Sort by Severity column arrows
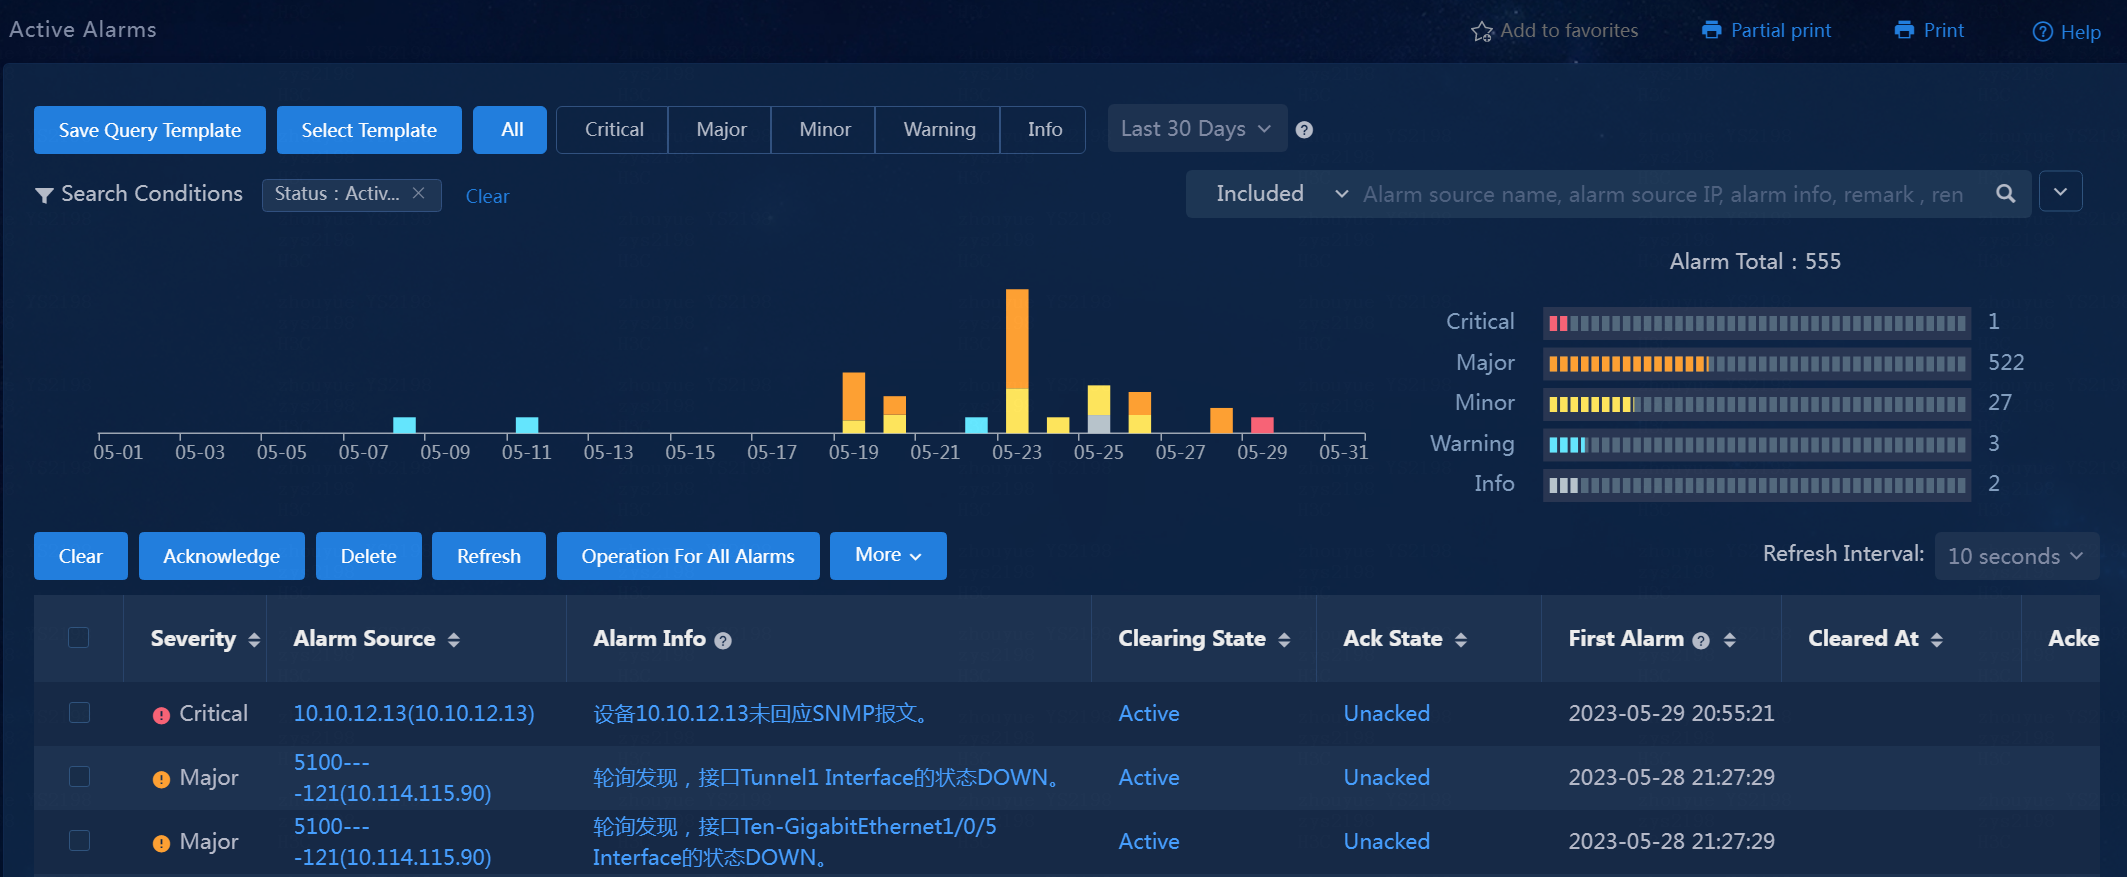Image resolution: width=2127 pixels, height=877 pixels. click(254, 640)
